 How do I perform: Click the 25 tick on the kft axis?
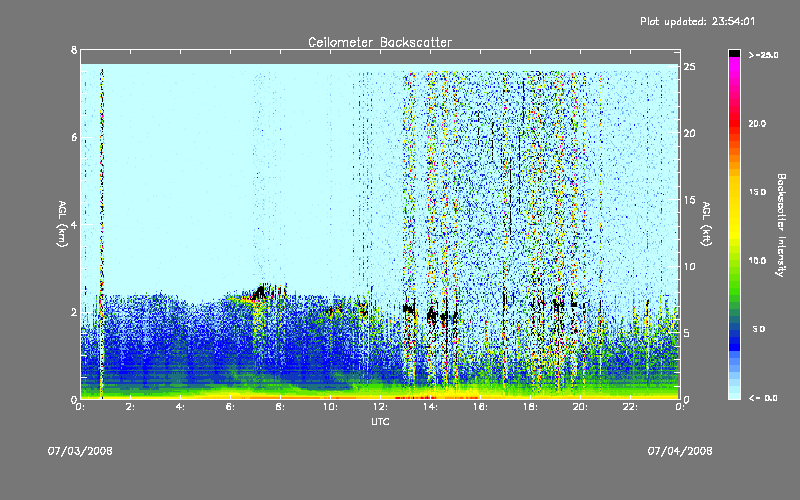coord(690,67)
